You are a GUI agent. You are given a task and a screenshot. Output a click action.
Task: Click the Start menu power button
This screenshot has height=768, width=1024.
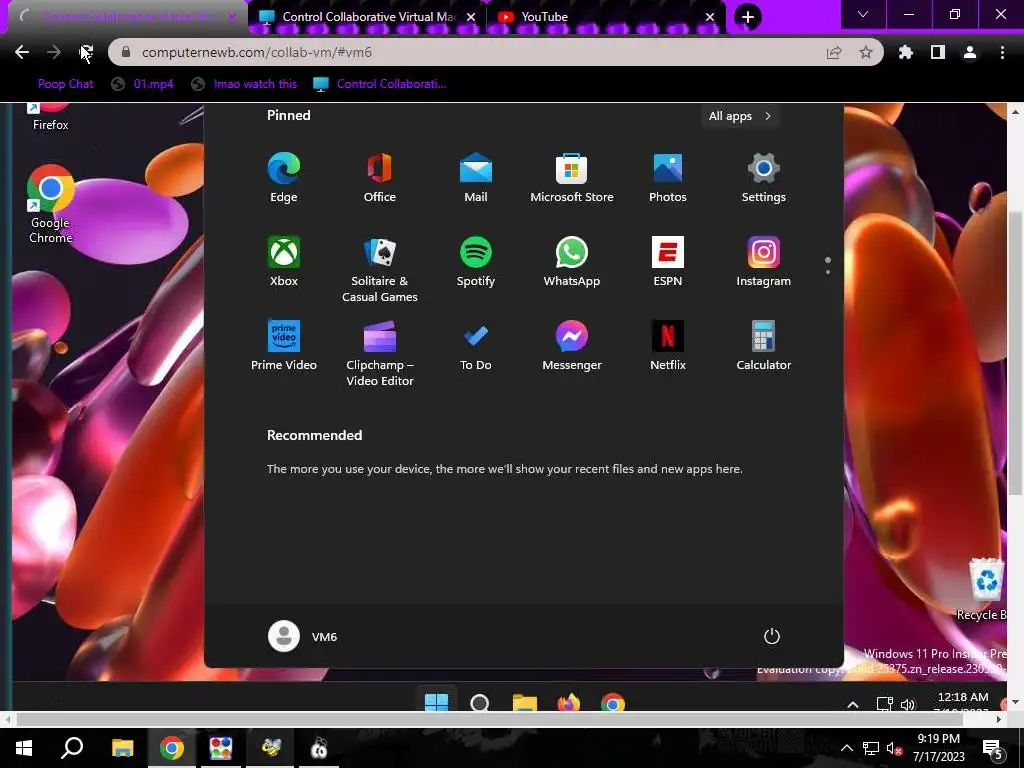point(771,636)
